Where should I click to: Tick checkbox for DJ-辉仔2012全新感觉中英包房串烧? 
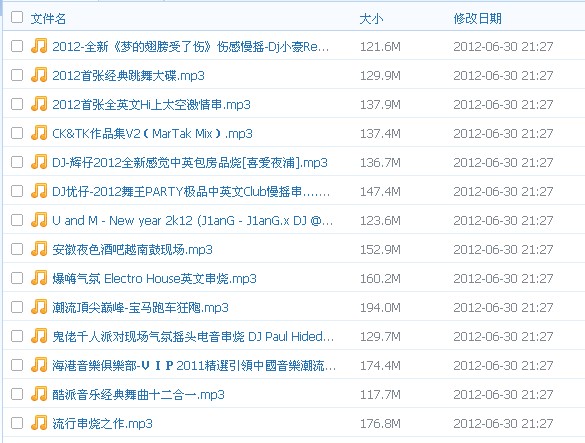[17, 162]
